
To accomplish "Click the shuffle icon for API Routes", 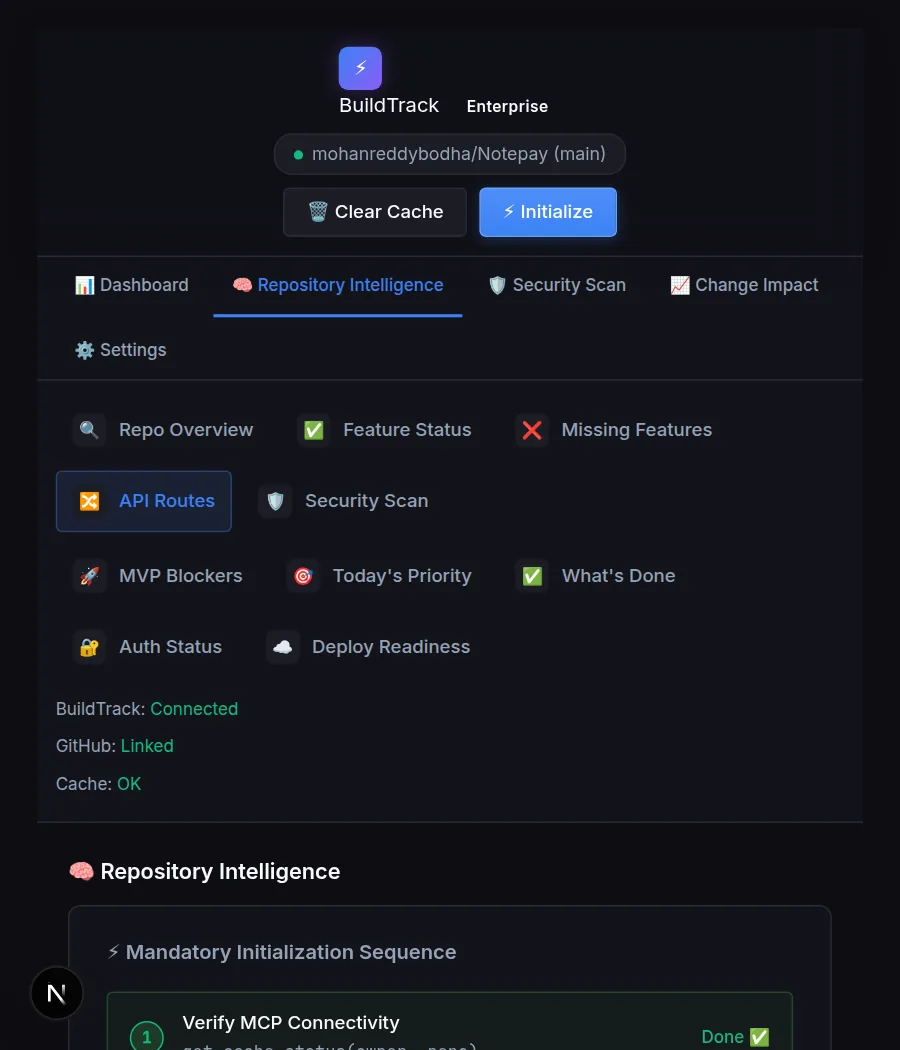I will point(89,501).
